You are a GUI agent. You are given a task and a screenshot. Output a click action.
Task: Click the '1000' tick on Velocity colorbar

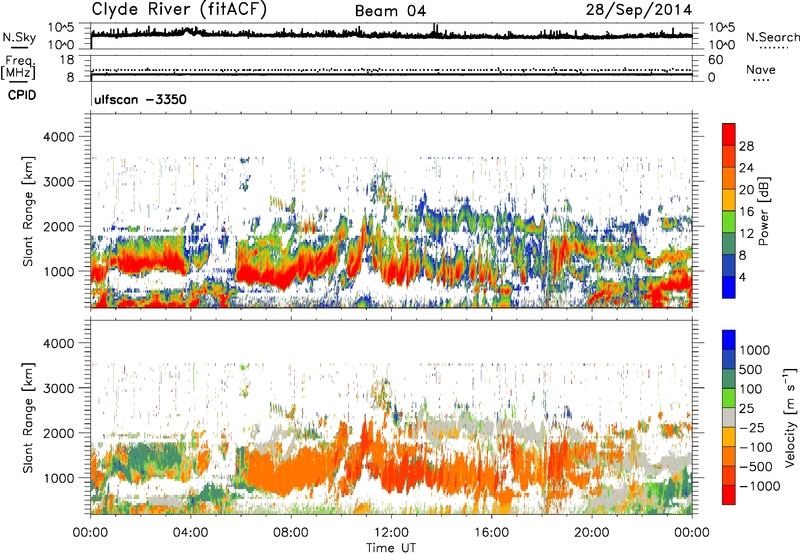[755, 350]
